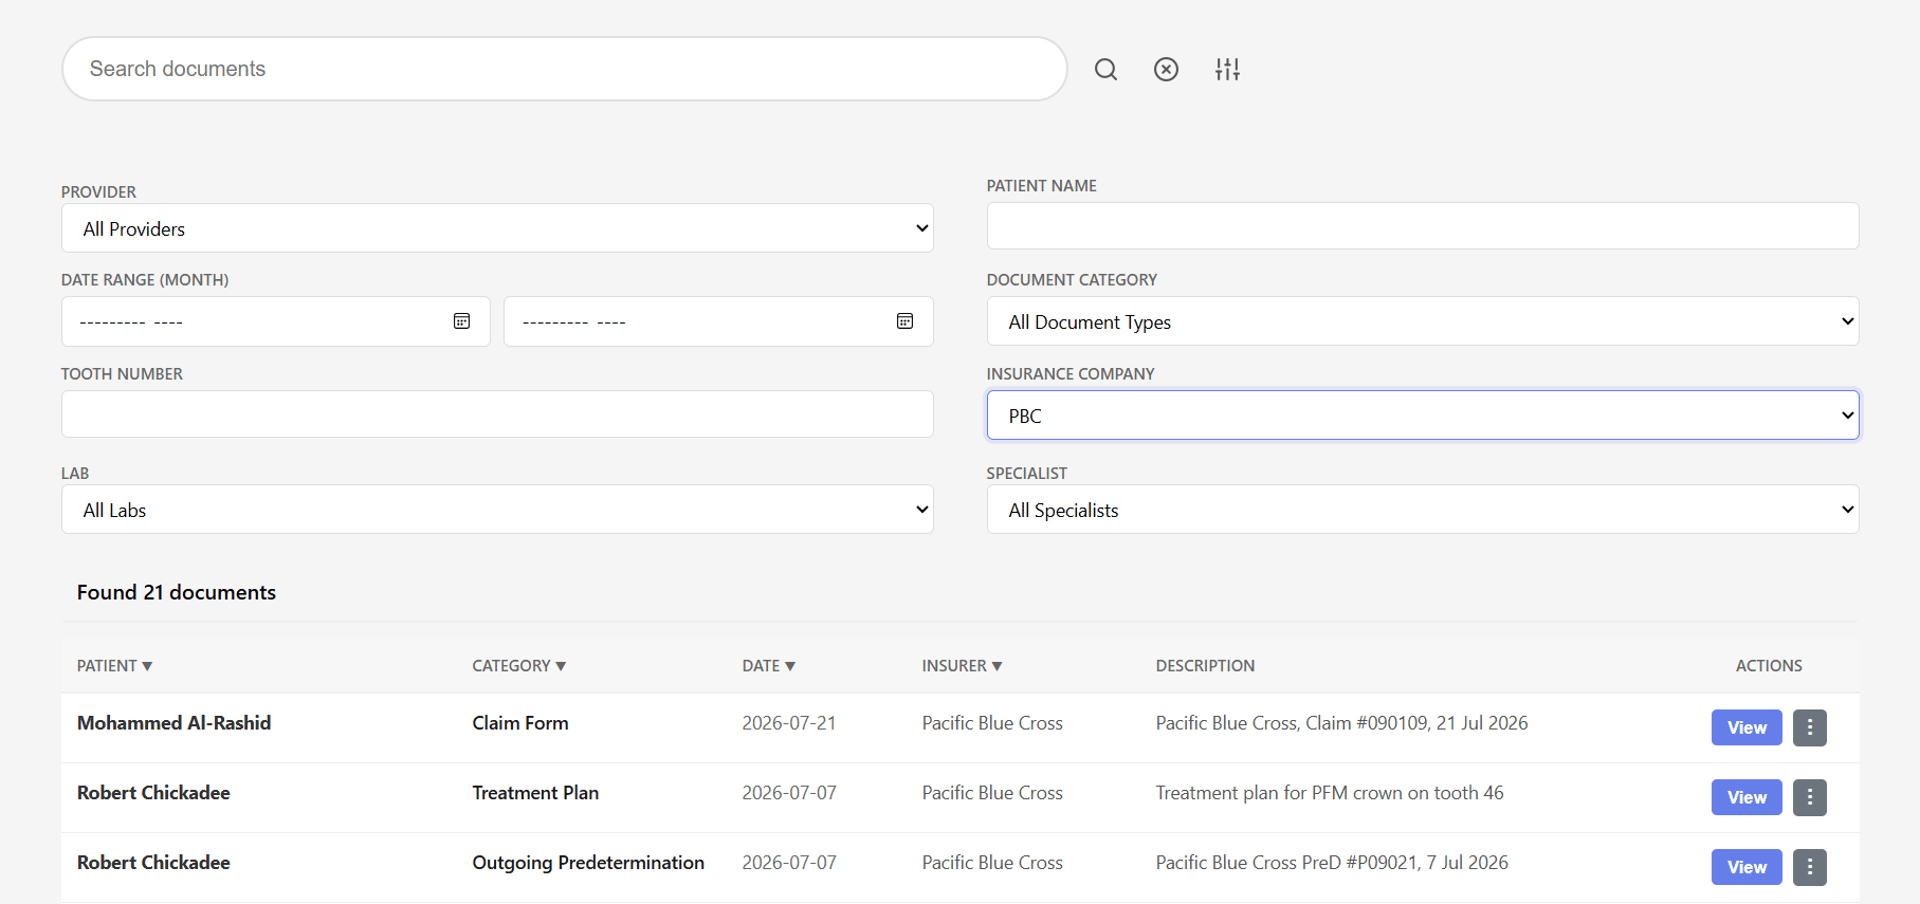1920x904 pixels.
Task: Open the Document Category dropdown
Action: point(1423,321)
